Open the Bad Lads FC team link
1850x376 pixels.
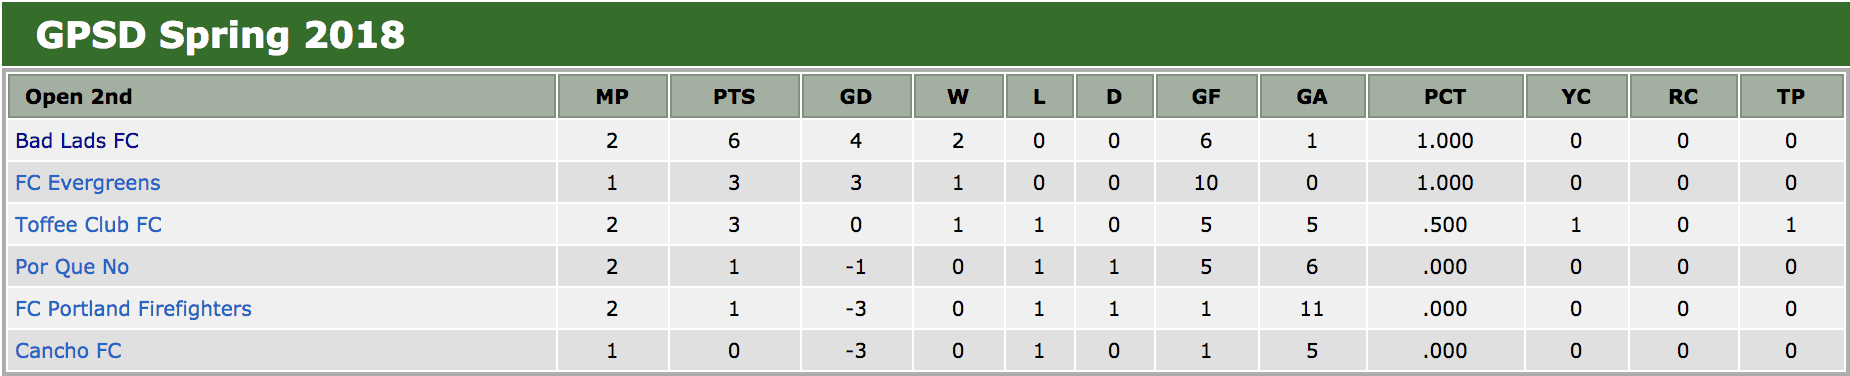pos(77,141)
